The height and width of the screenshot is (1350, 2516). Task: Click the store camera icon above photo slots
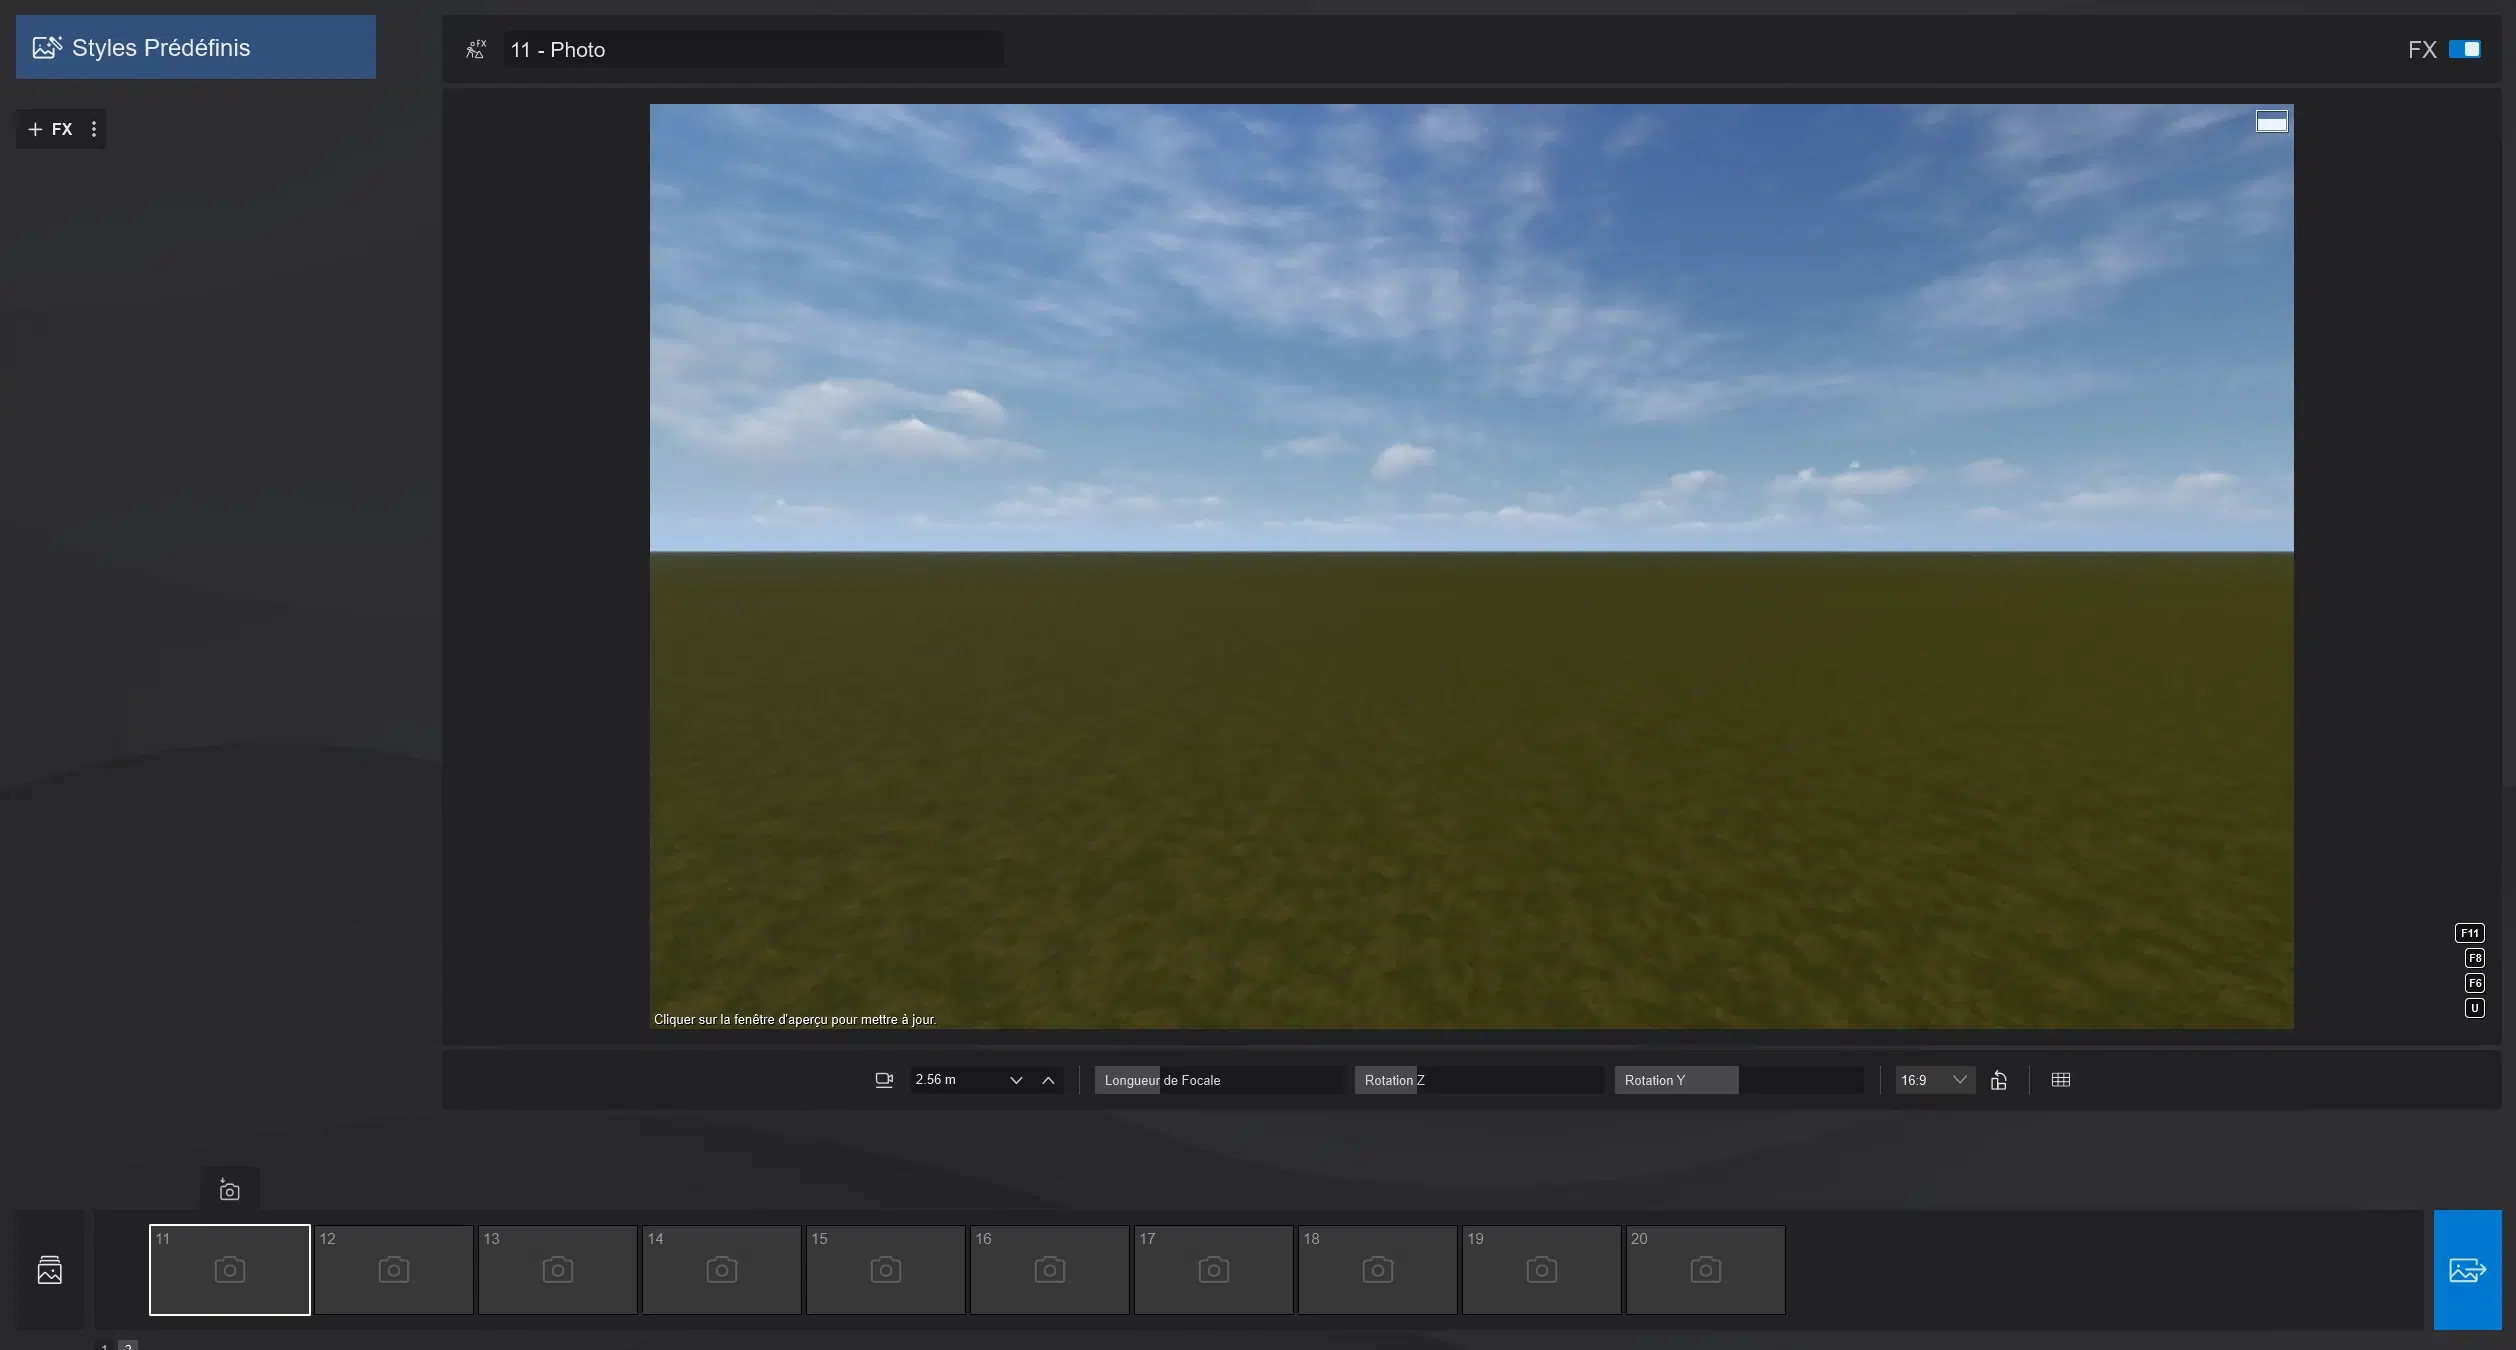click(x=229, y=1190)
